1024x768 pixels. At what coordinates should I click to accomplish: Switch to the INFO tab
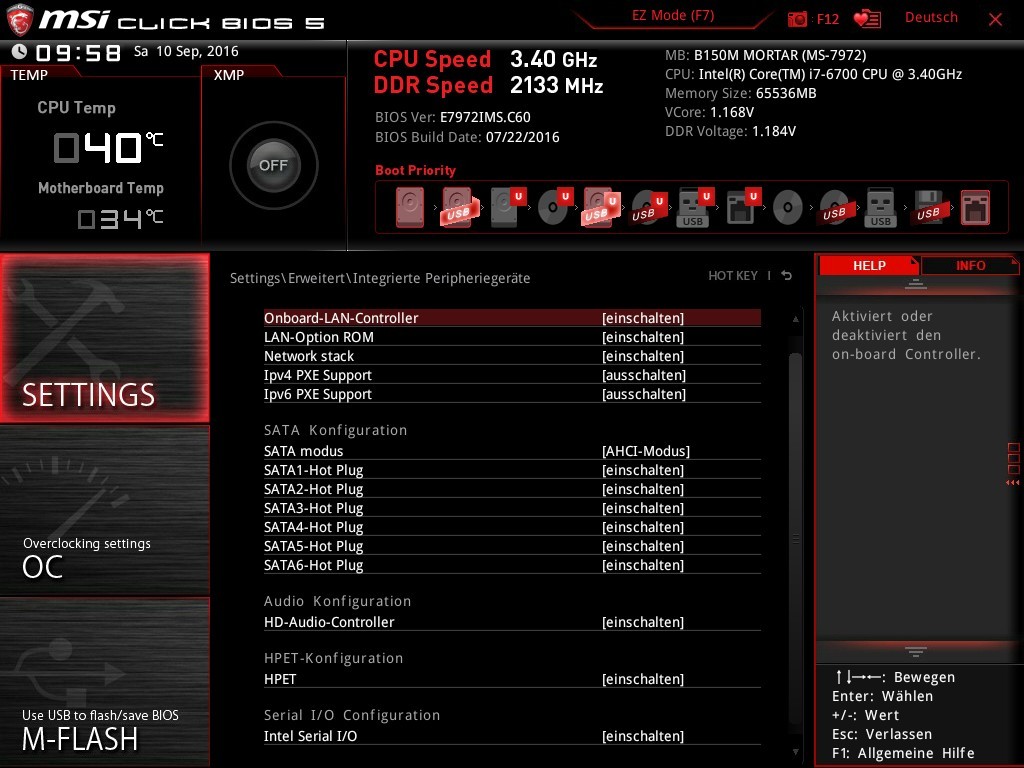970,265
